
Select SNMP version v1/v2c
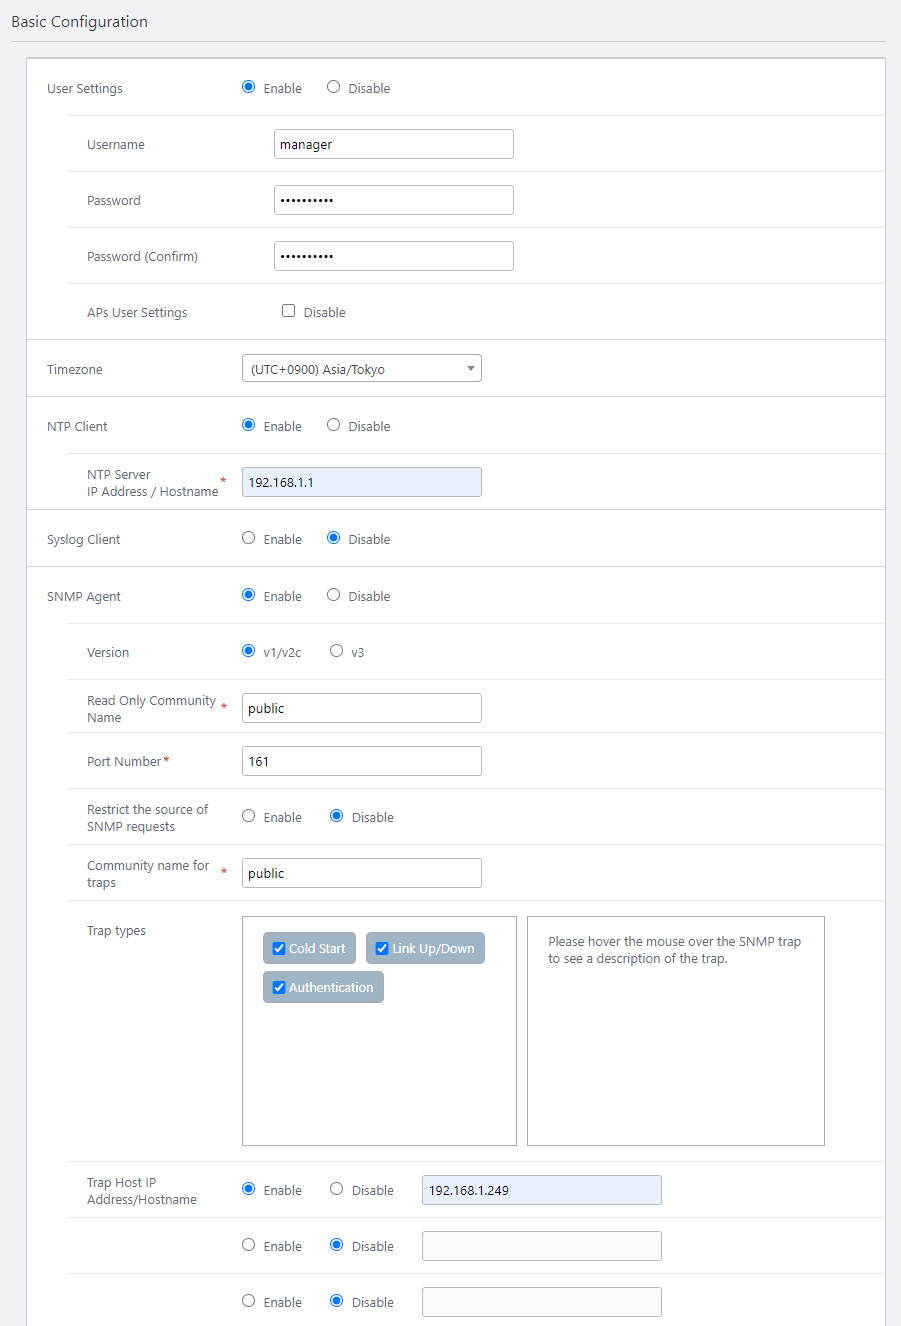[x=249, y=651]
